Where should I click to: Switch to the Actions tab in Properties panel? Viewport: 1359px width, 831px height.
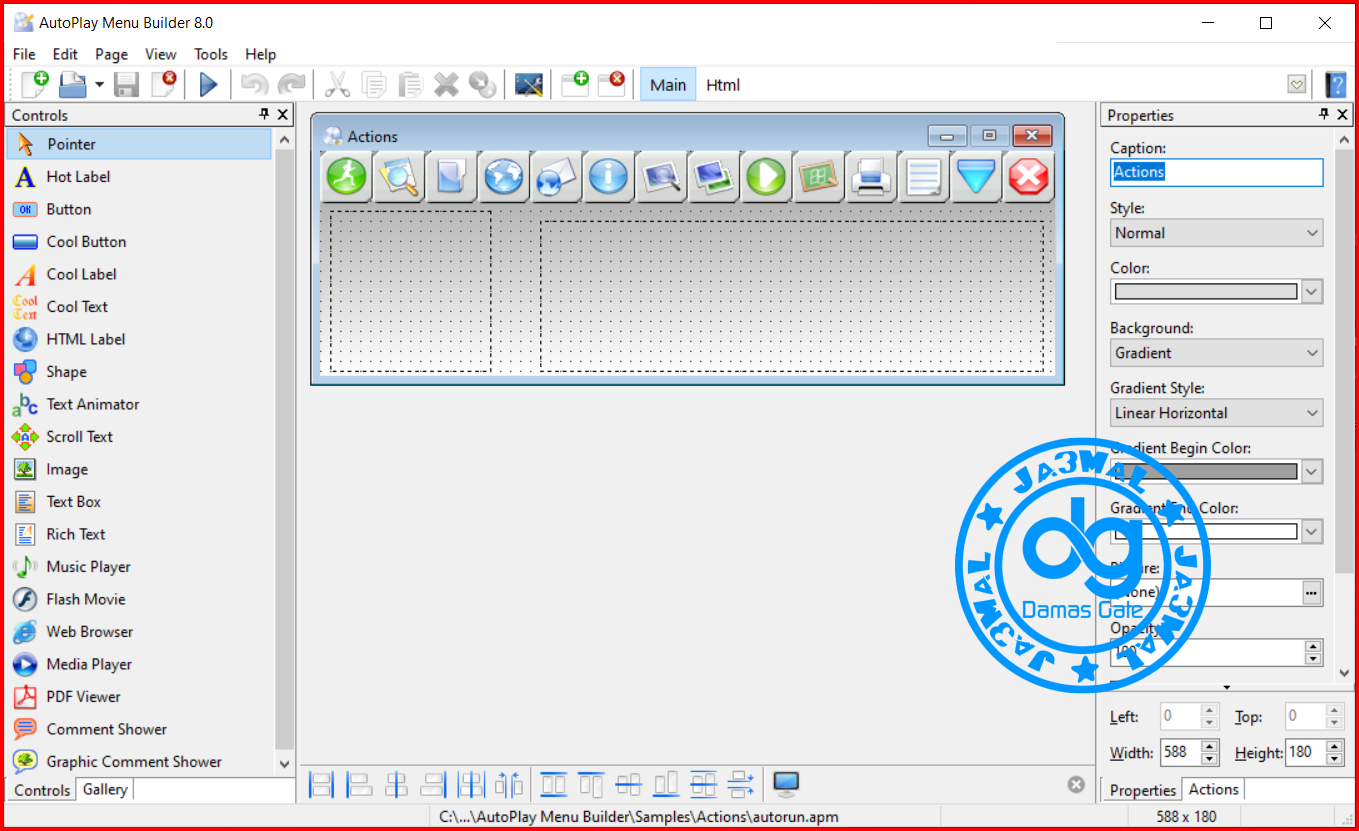1214,790
